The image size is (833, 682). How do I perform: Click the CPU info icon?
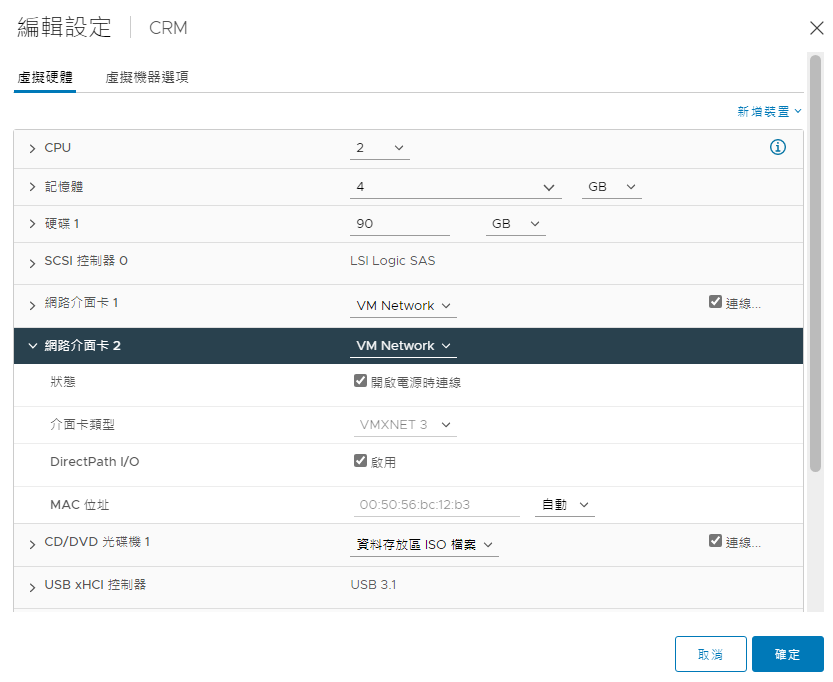pos(778,147)
